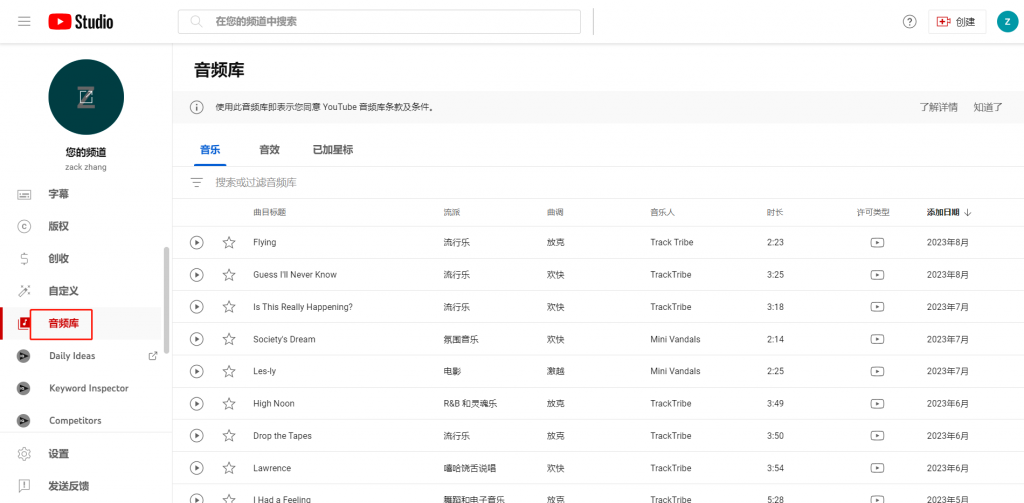Screen dimensions: 1024x503
Task: Click the license icon for Society's Dream
Action: [878, 339]
